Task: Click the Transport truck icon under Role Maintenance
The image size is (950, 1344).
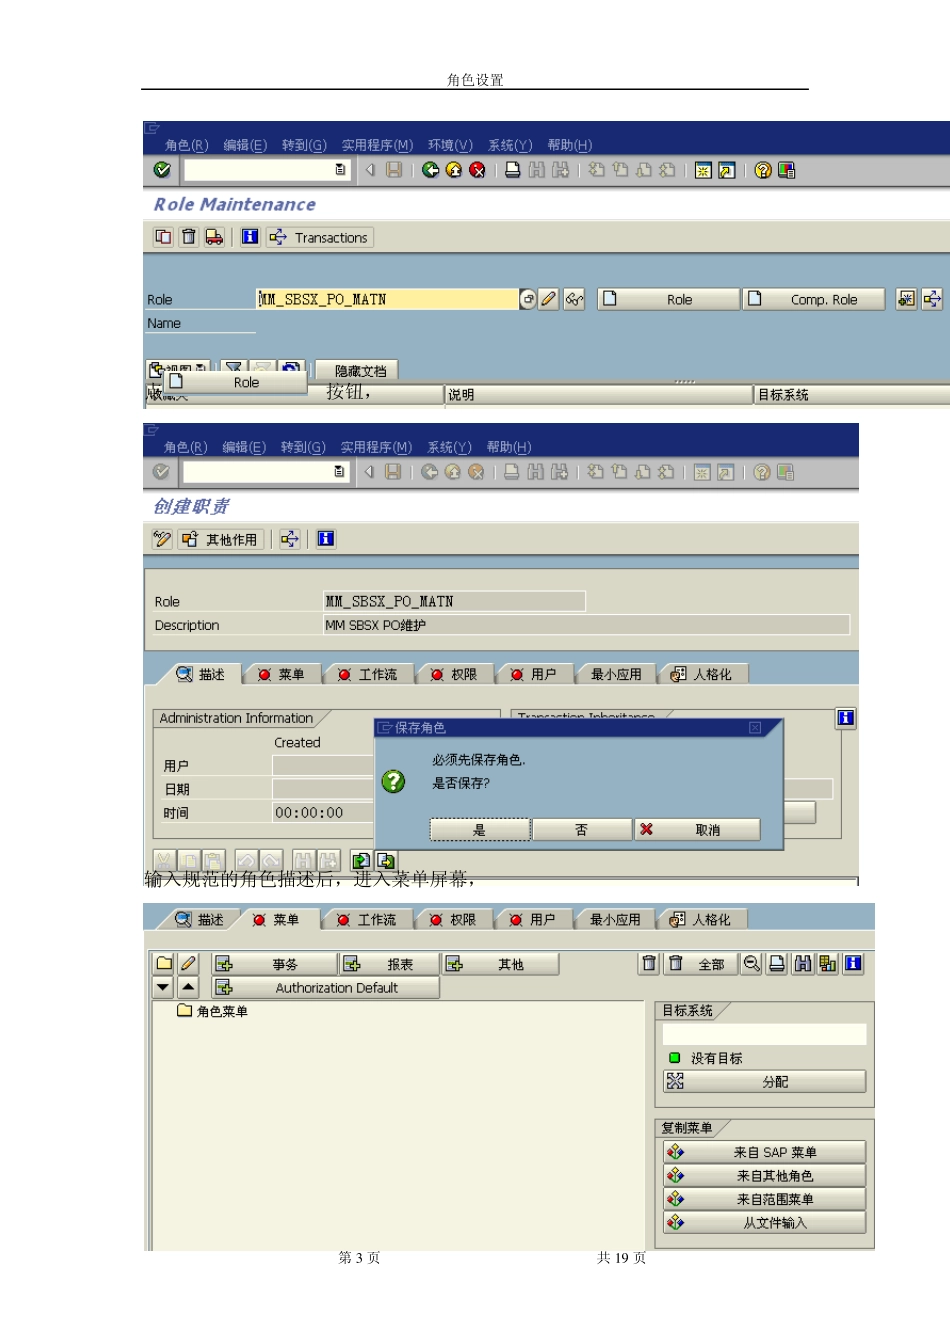Action: pyautogui.click(x=214, y=237)
